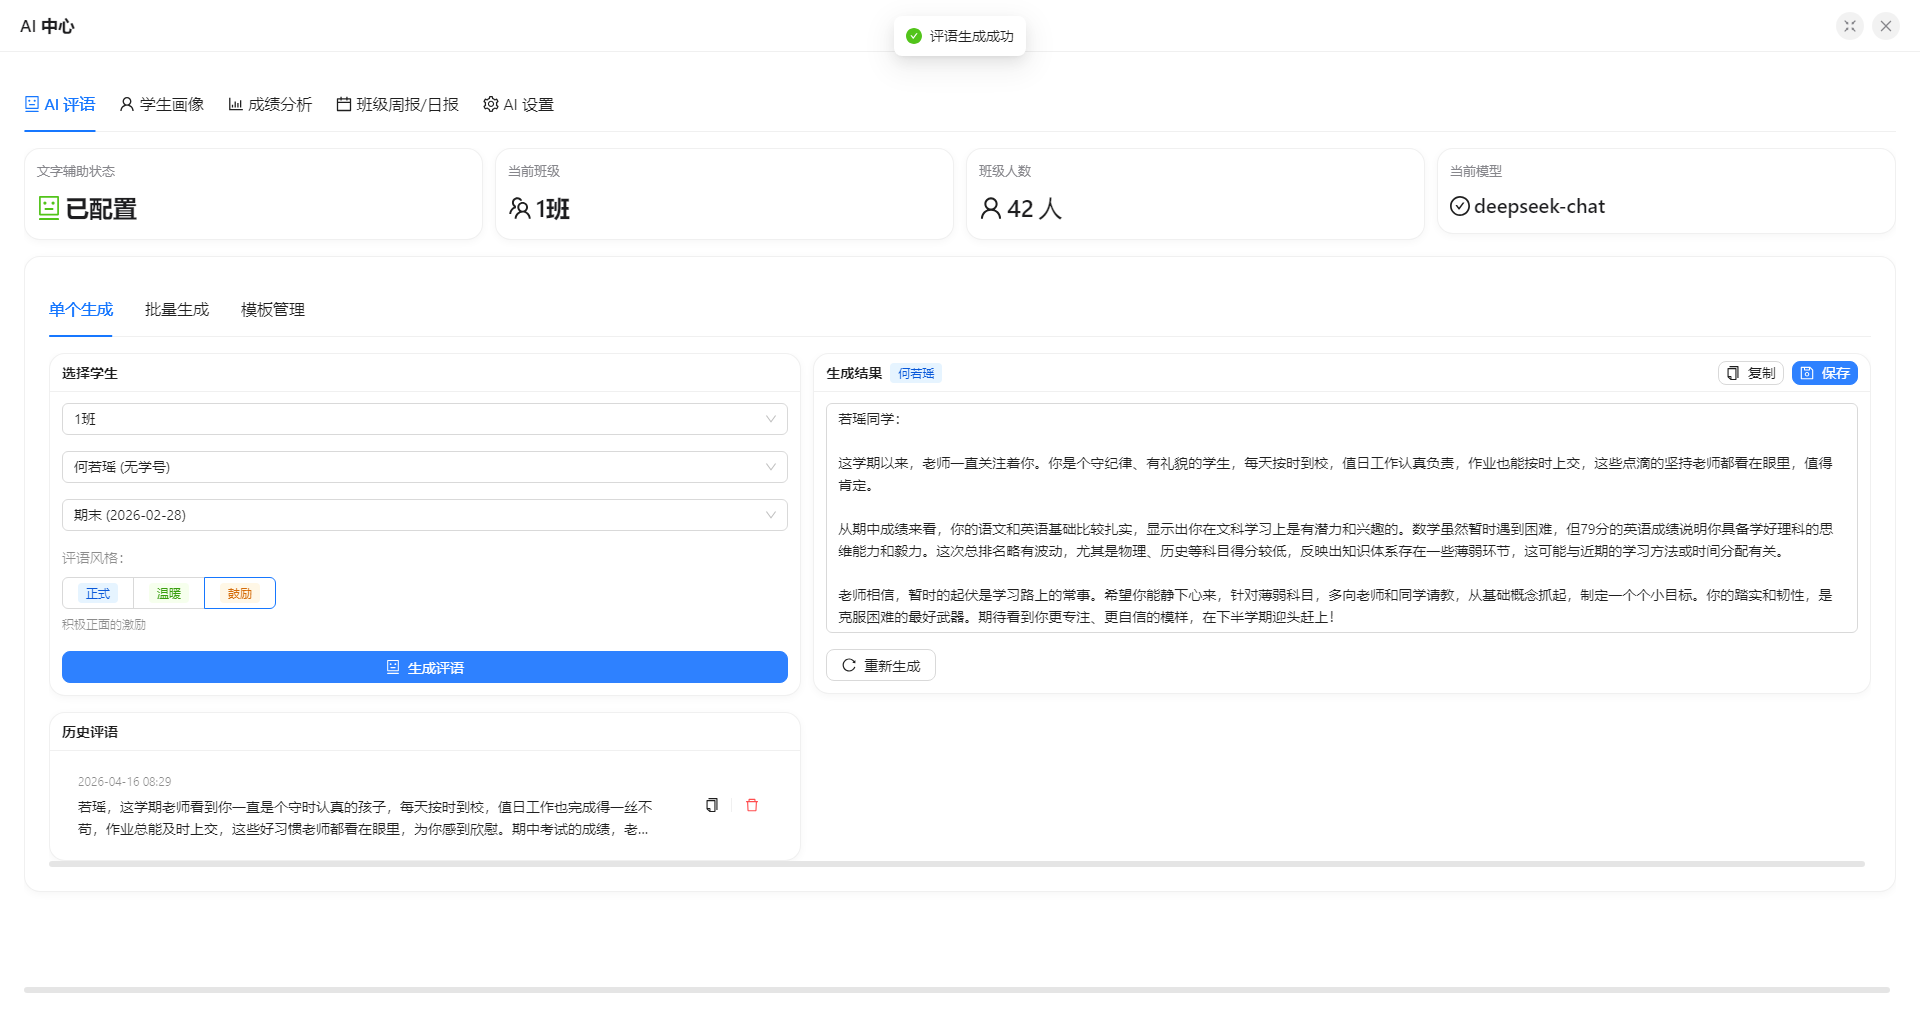Screen dimensions: 1920x1017
Task: Click the green 已配置 status icon
Action: click(49, 208)
